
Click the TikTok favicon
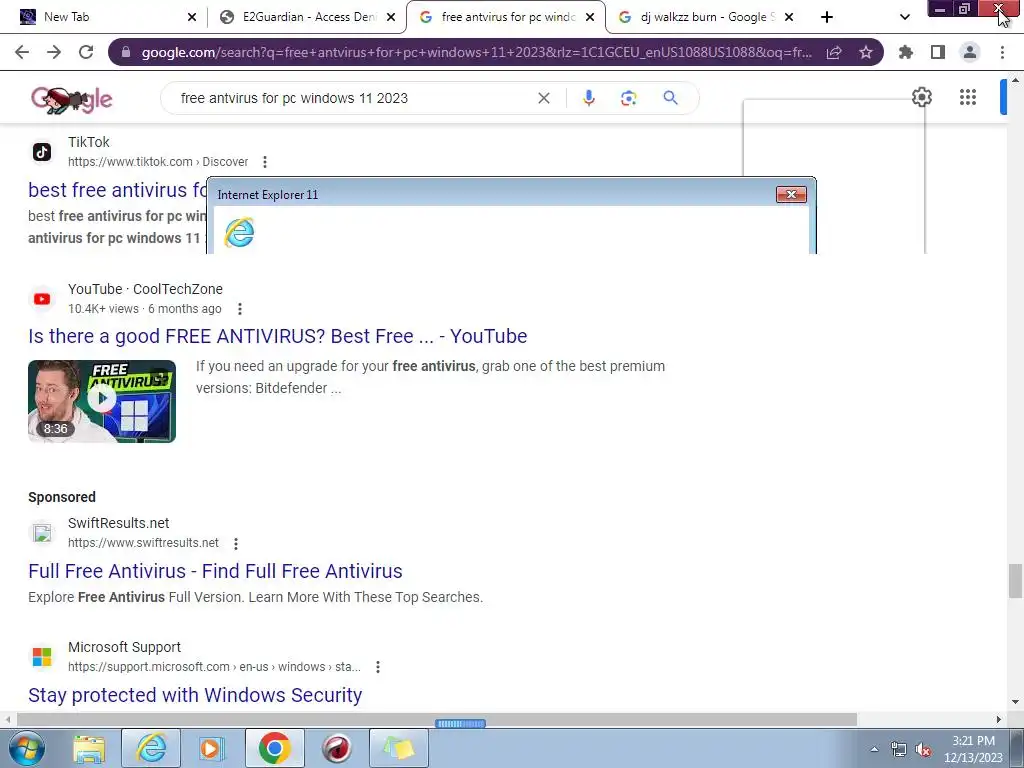42,152
